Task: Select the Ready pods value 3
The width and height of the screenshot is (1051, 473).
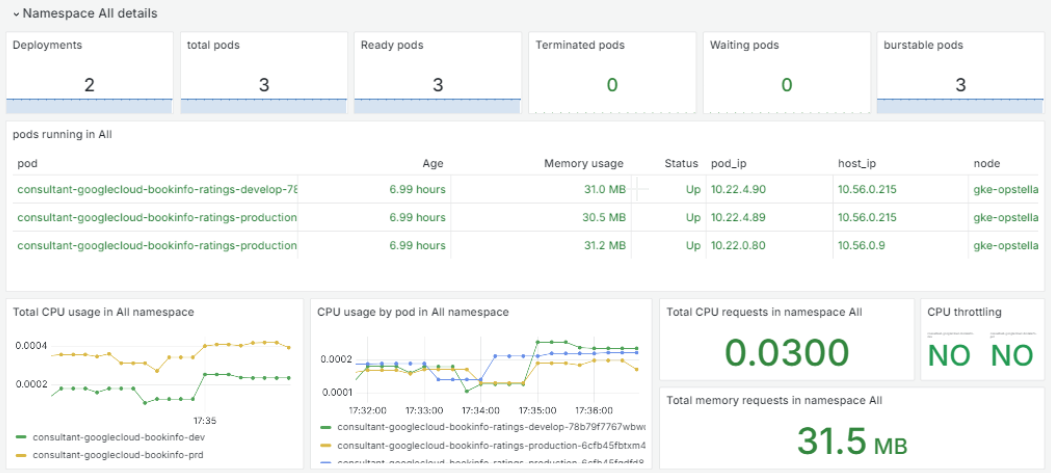Action: pyautogui.click(x=438, y=85)
